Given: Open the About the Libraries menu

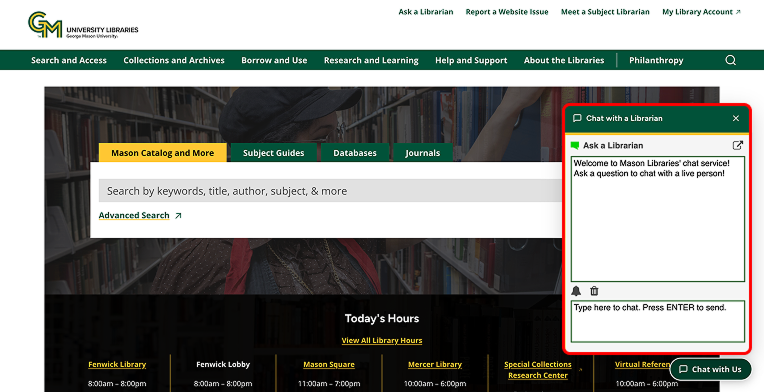Looking at the screenshot, I should point(564,60).
